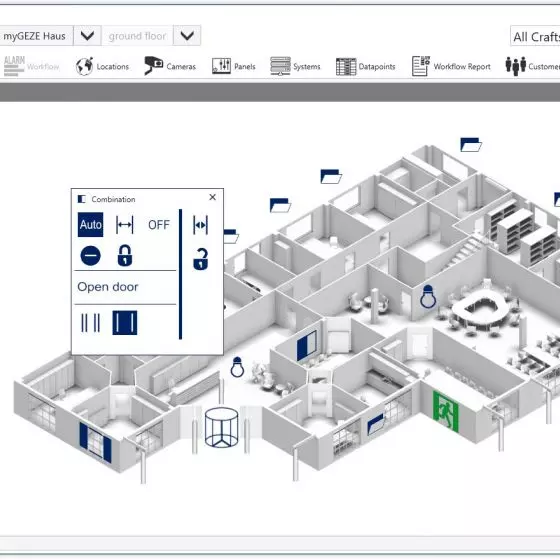Open the Customer section
This screenshot has width=560, height=560.
tap(532, 66)
